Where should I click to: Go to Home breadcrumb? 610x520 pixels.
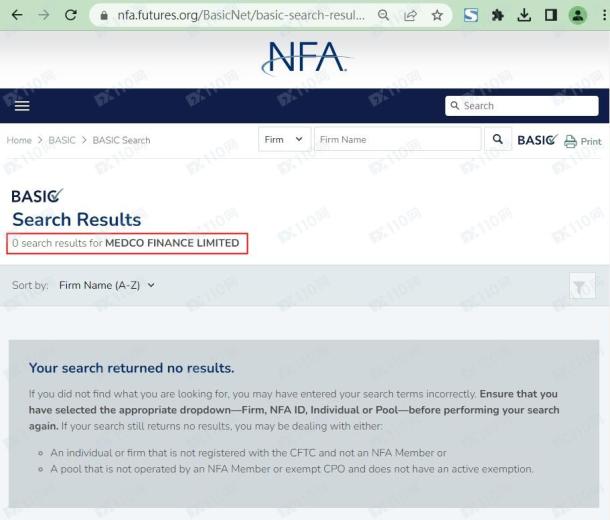pyautogui.click(x=19, y=140)
